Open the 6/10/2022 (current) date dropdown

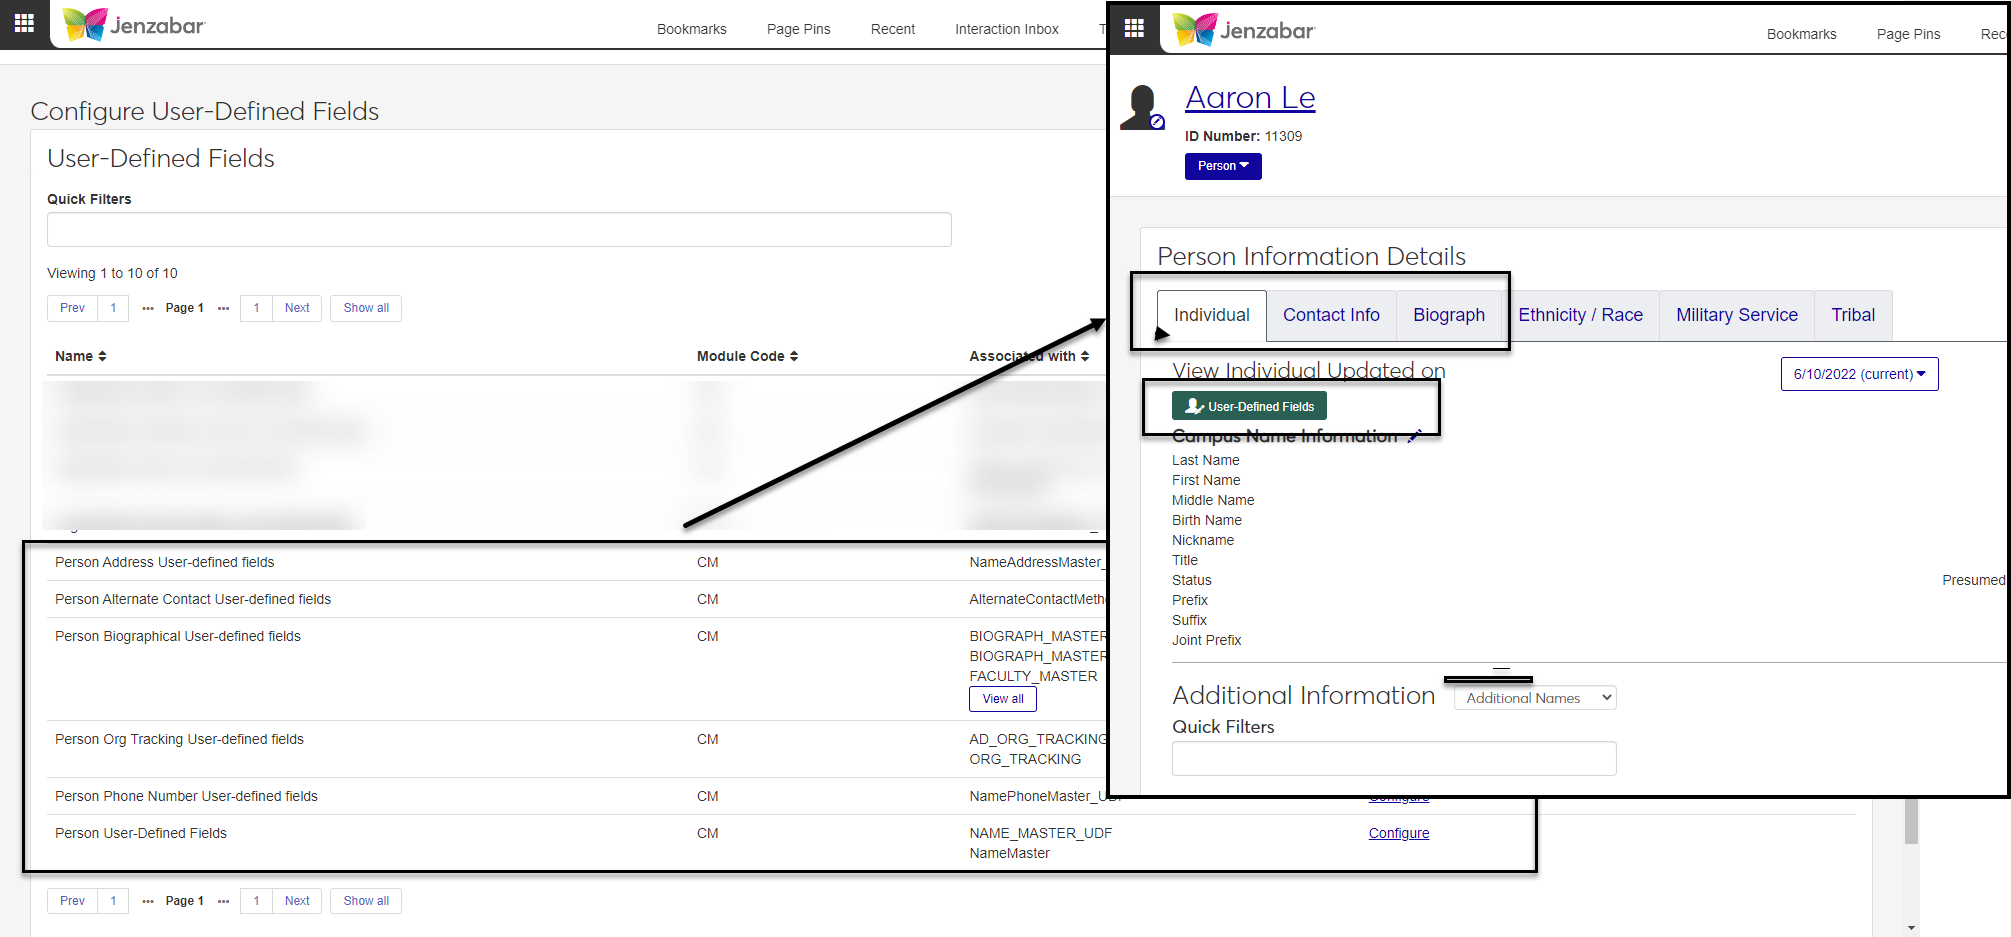point(1859,374)
